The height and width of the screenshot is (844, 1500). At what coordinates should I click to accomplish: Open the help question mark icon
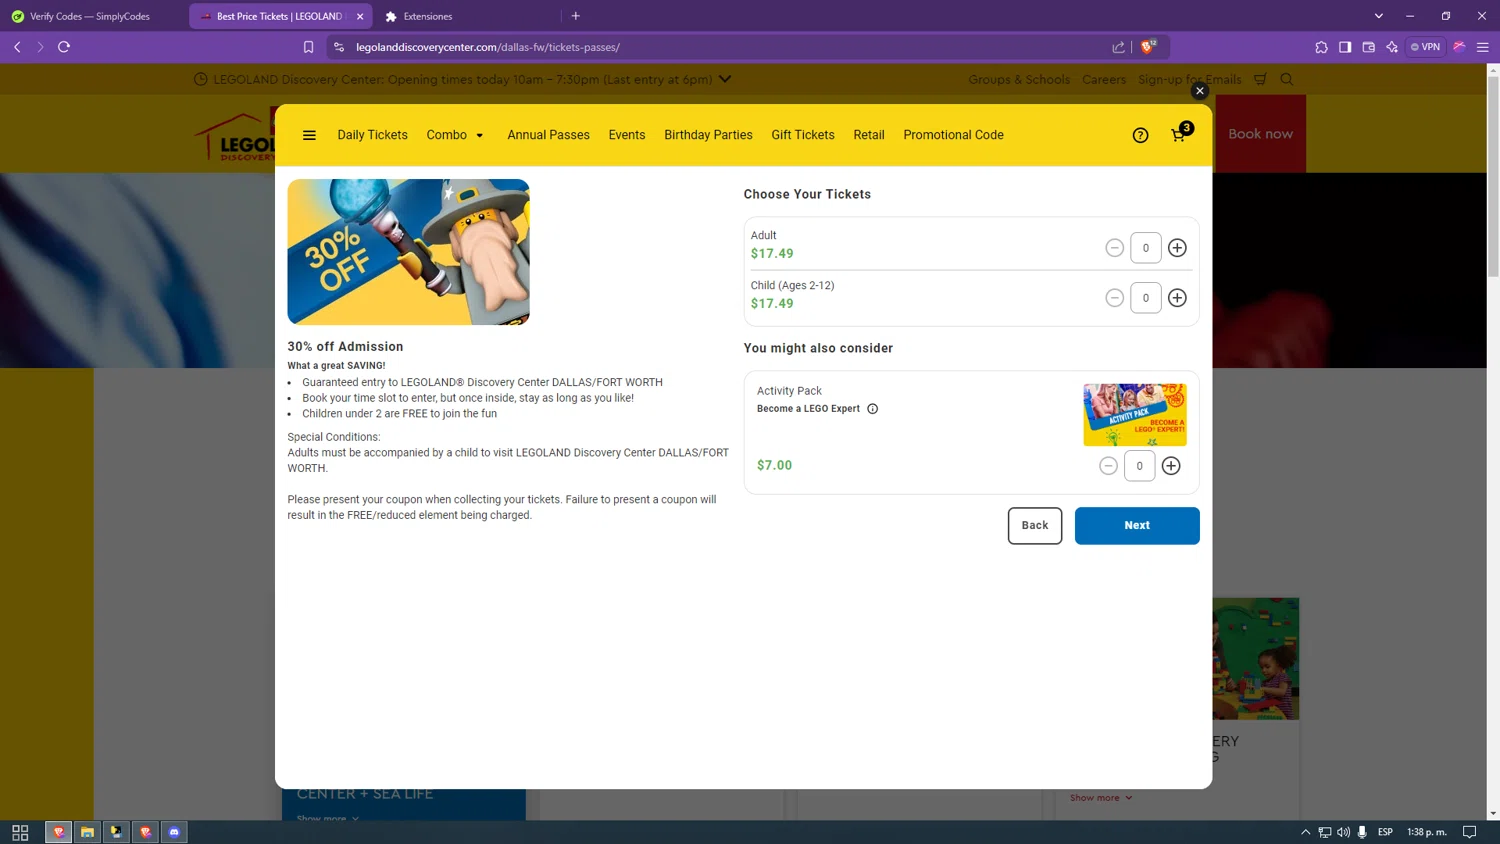[x=1140, y=135]
